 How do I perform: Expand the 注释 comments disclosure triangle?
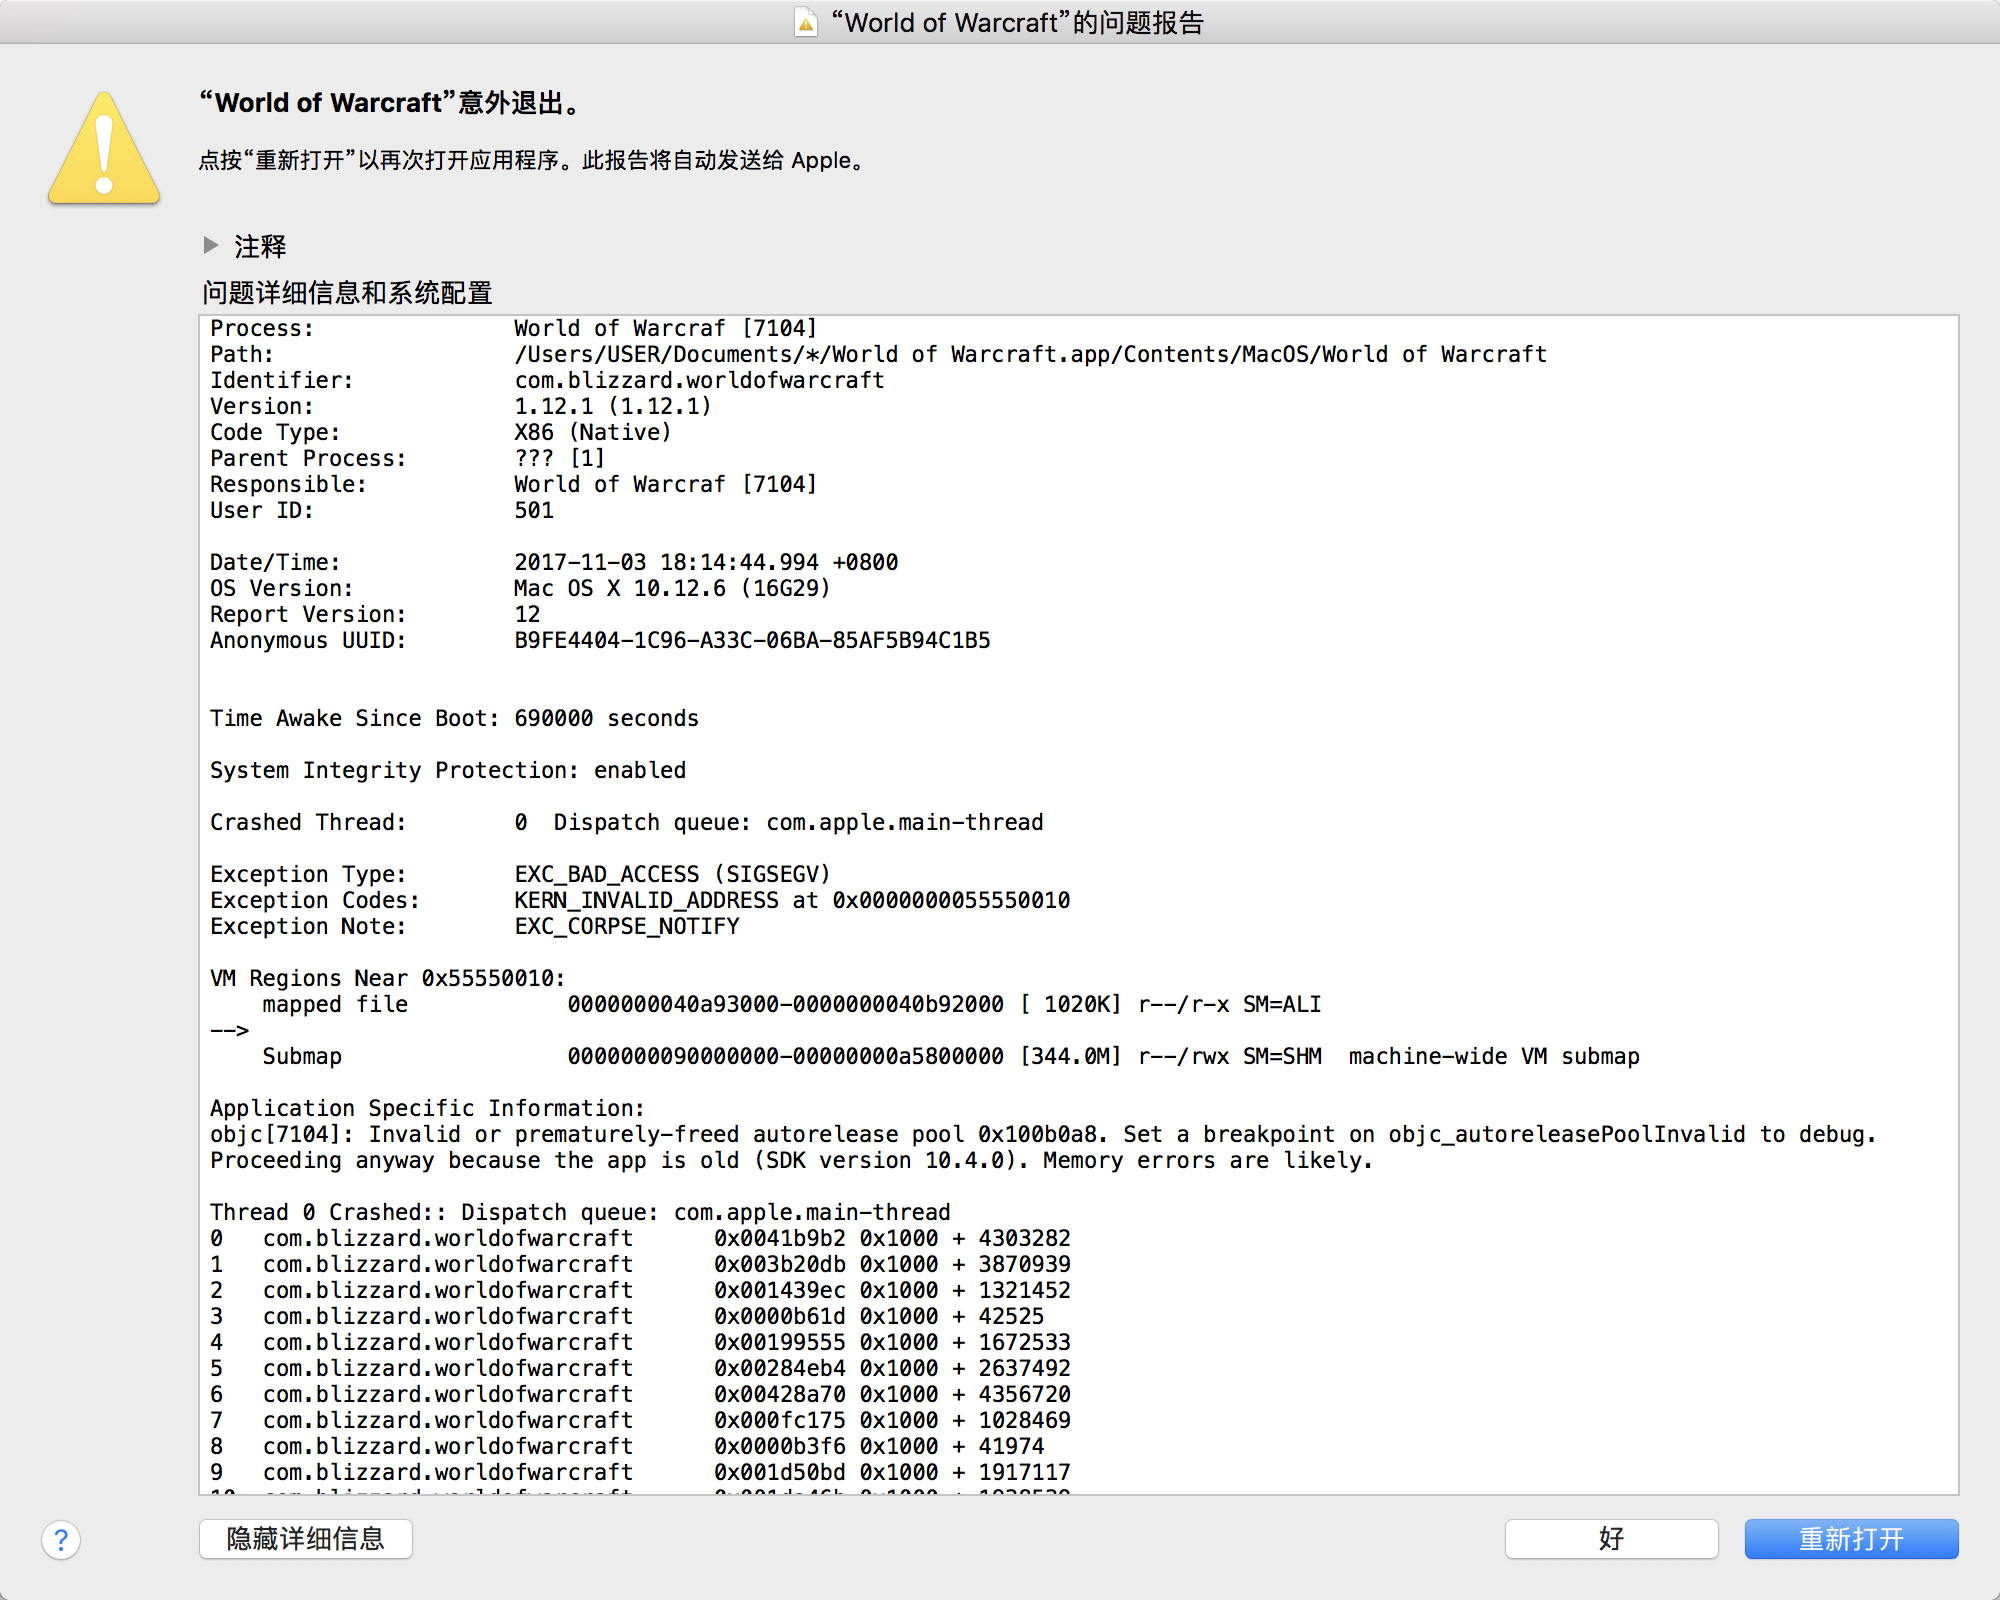pyautogui.click(x=211, y=245)
